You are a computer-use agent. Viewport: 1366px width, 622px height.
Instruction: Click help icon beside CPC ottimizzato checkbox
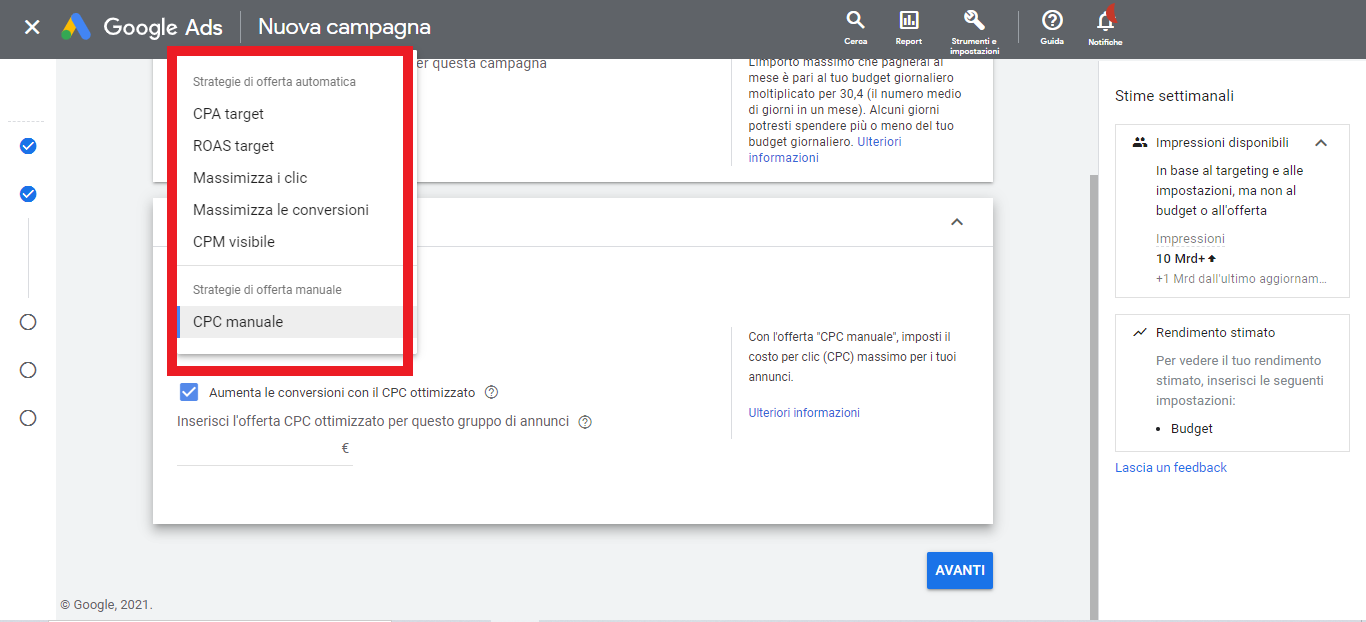coord(491,393)
